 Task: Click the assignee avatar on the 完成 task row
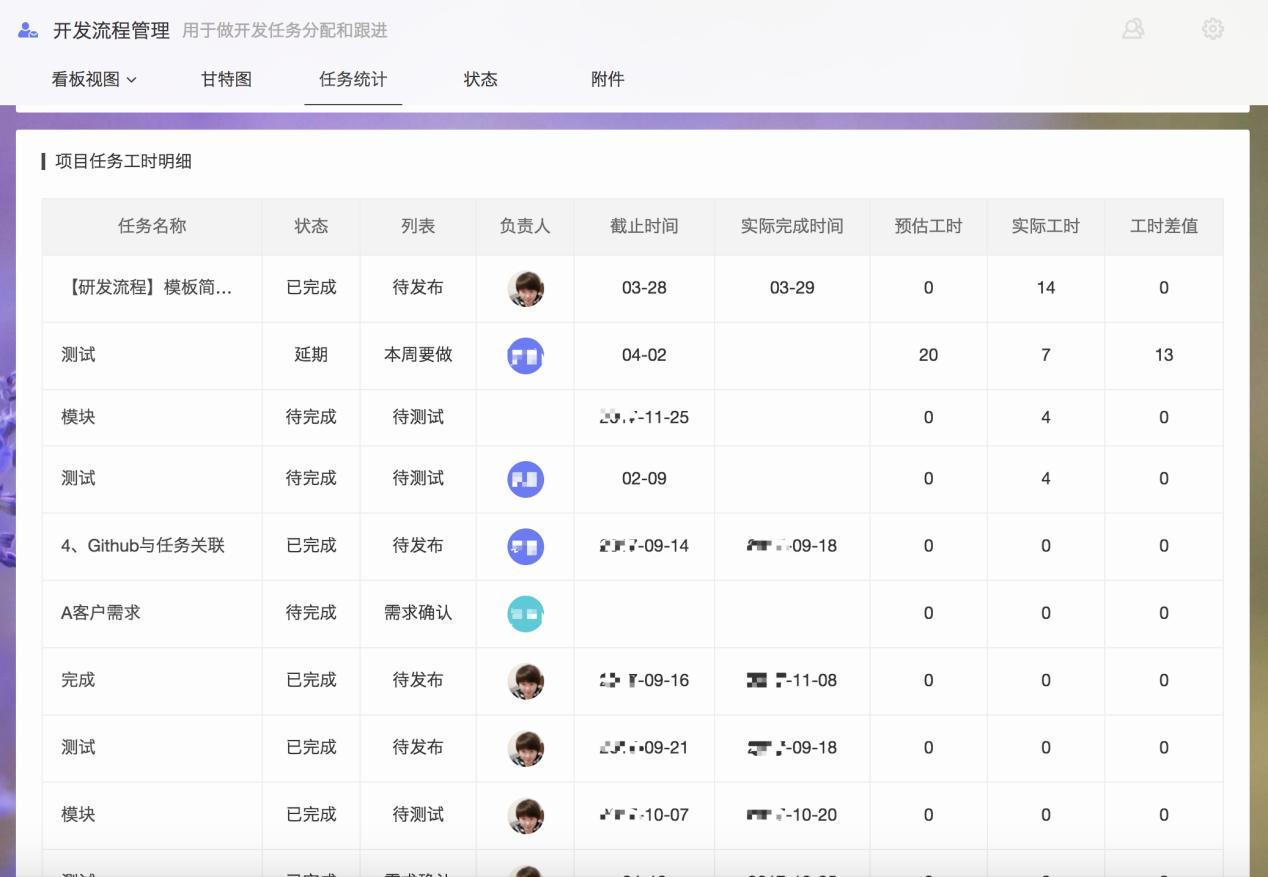tap(525, 680)
